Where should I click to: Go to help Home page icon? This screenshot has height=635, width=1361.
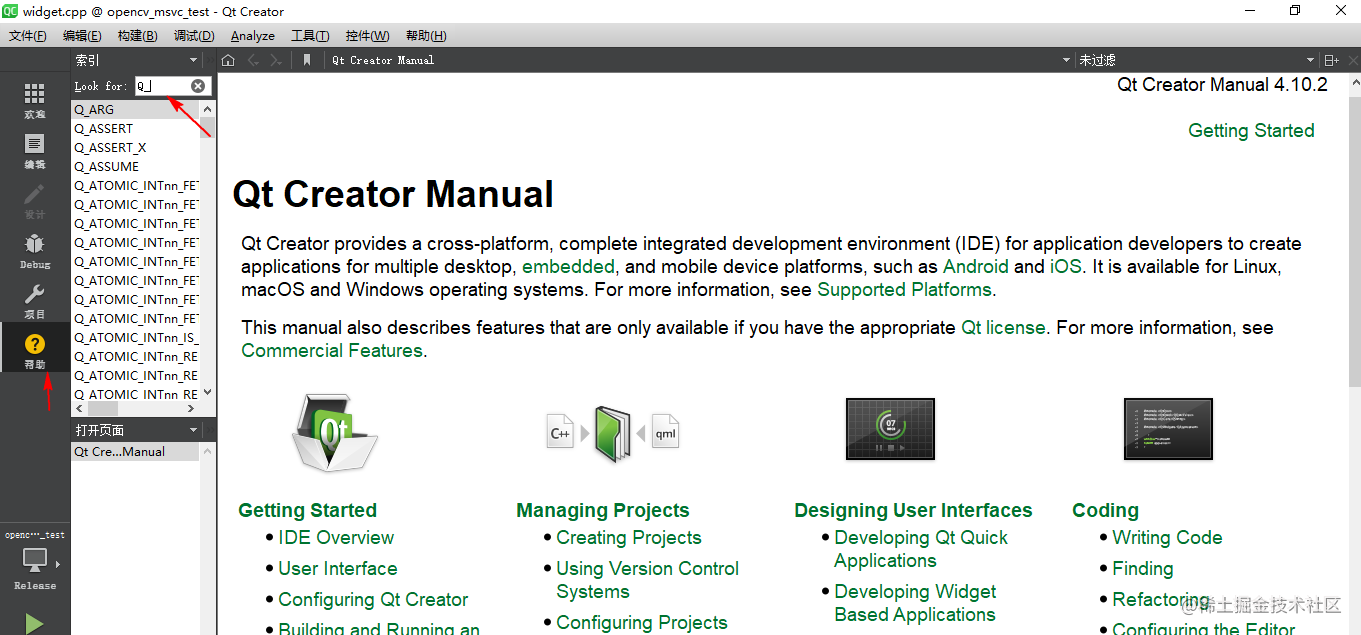click(228, 60)
